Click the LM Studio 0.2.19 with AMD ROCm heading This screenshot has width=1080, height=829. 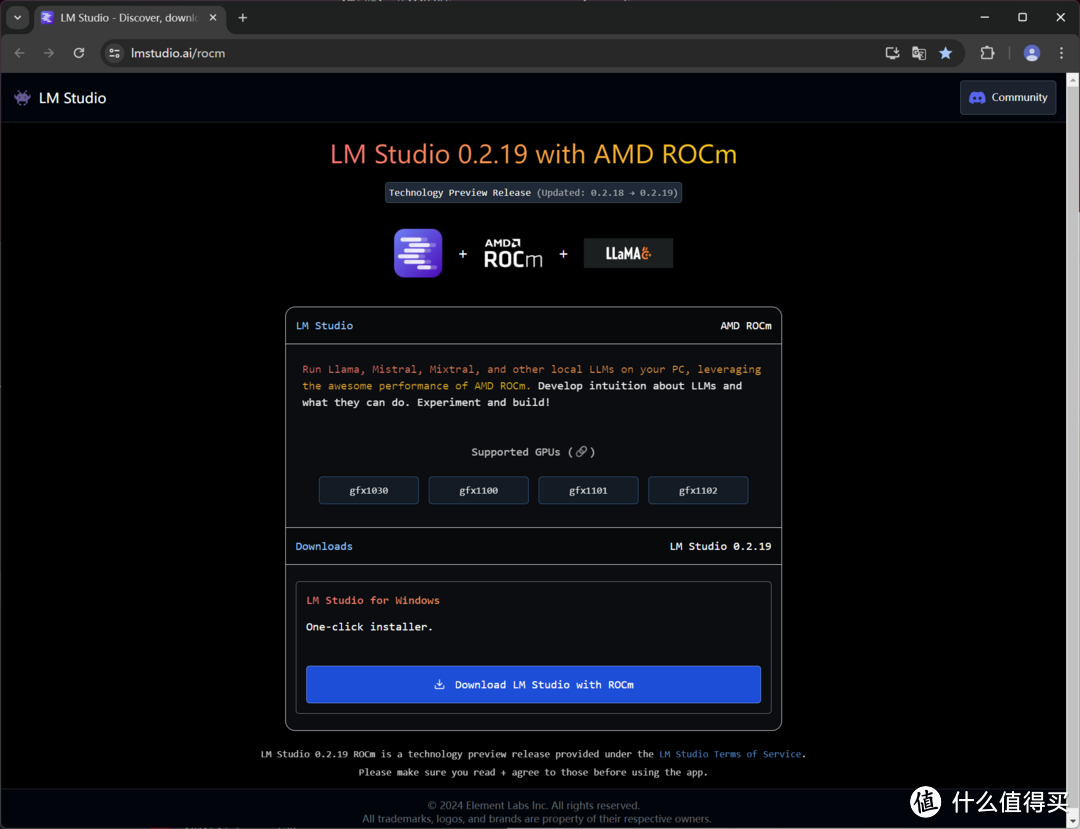point(533,154)
